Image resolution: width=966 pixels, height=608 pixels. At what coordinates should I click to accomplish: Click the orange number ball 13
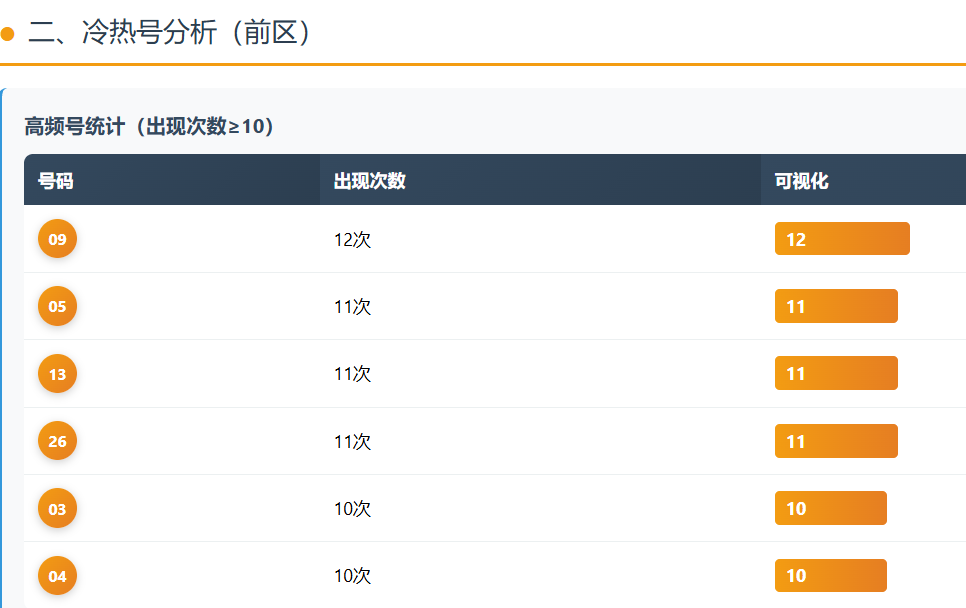coord(57,374)
